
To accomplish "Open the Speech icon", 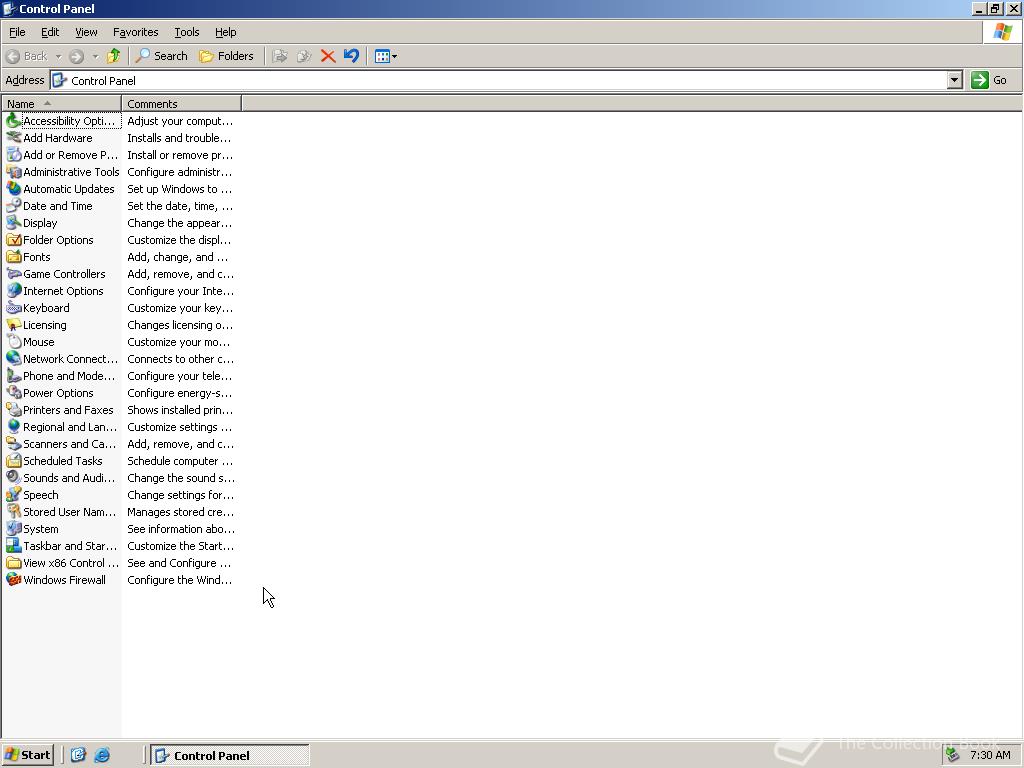I will pos(14,494).
